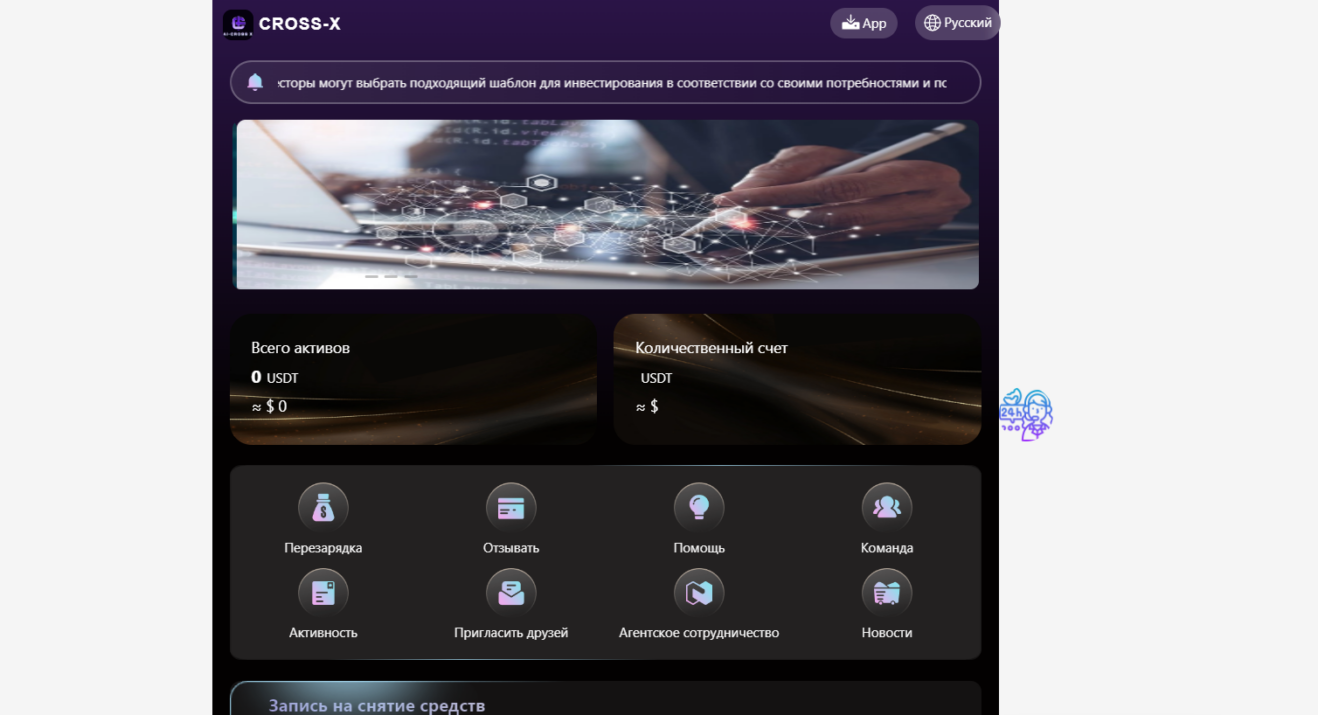Image resolution: width=1318 pixels, height=715 pixels.
Task: Open Помощь lightbulb icon
Action: (699, 508)
